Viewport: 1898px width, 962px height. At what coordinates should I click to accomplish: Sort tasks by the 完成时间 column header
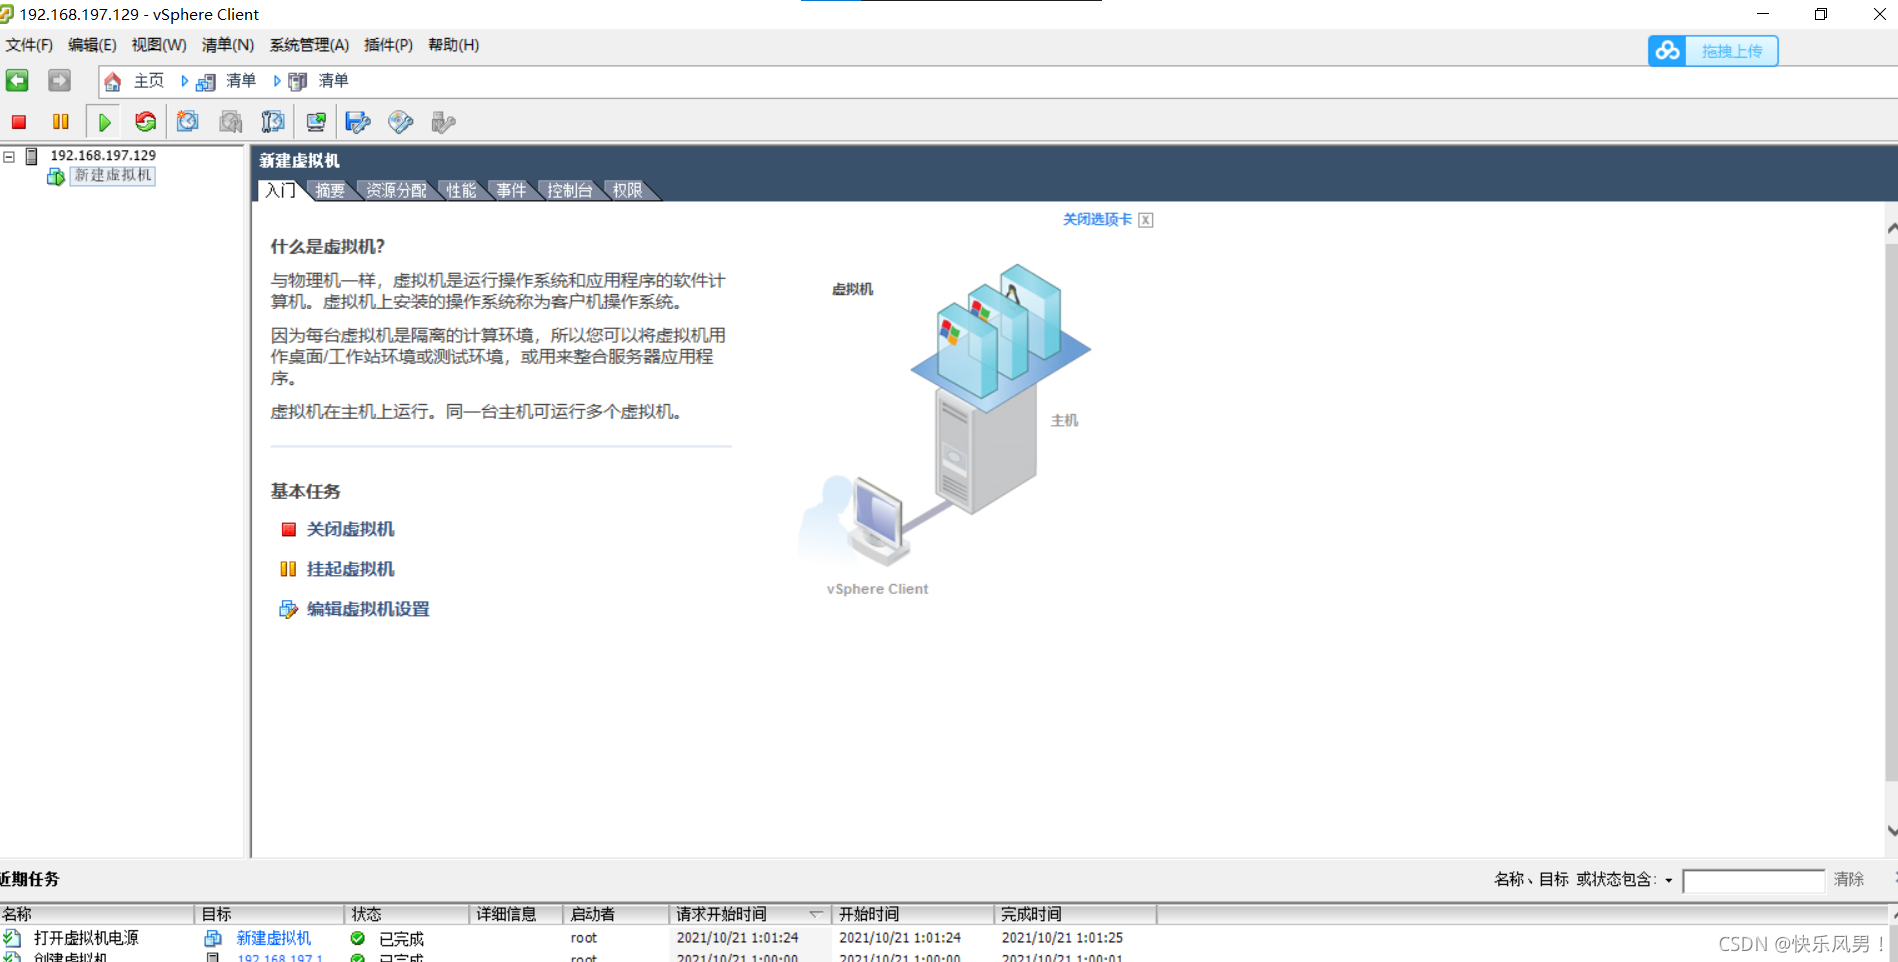1075,914
